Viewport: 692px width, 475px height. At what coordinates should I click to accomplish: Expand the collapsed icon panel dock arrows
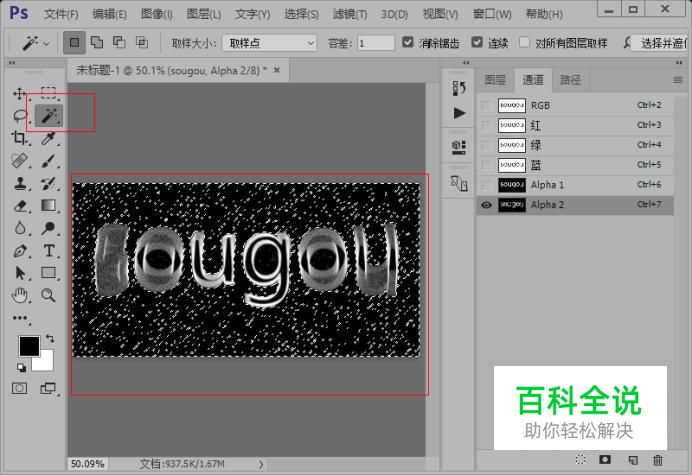tap(466, 63)
